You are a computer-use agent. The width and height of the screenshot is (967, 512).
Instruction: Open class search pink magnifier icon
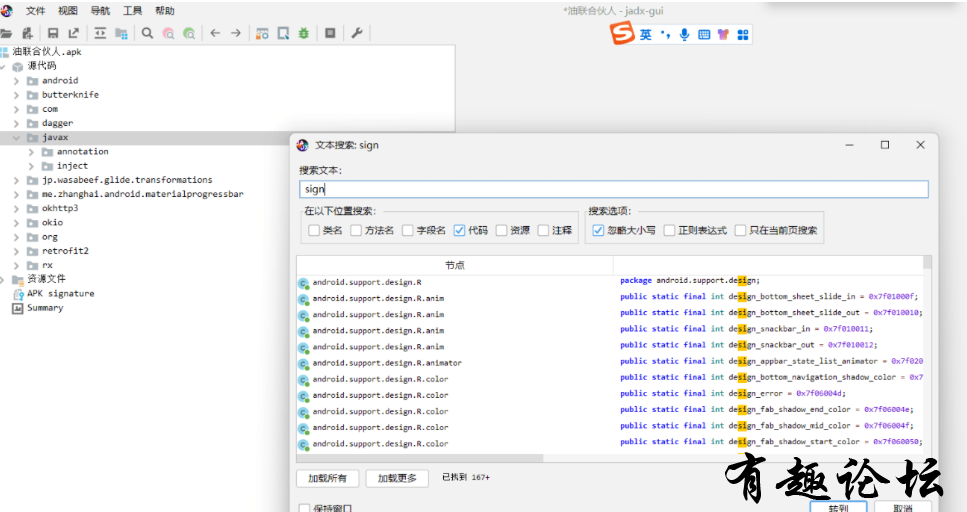click(168, 33)
